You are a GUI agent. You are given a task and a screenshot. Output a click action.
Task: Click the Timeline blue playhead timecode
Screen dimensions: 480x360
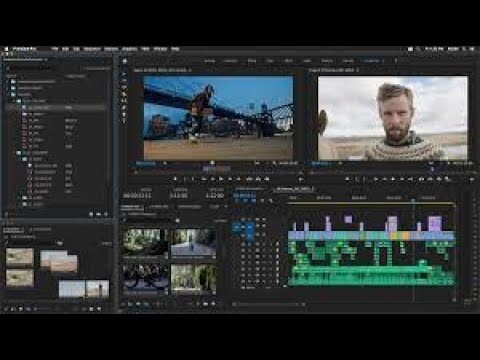[245, 195]
